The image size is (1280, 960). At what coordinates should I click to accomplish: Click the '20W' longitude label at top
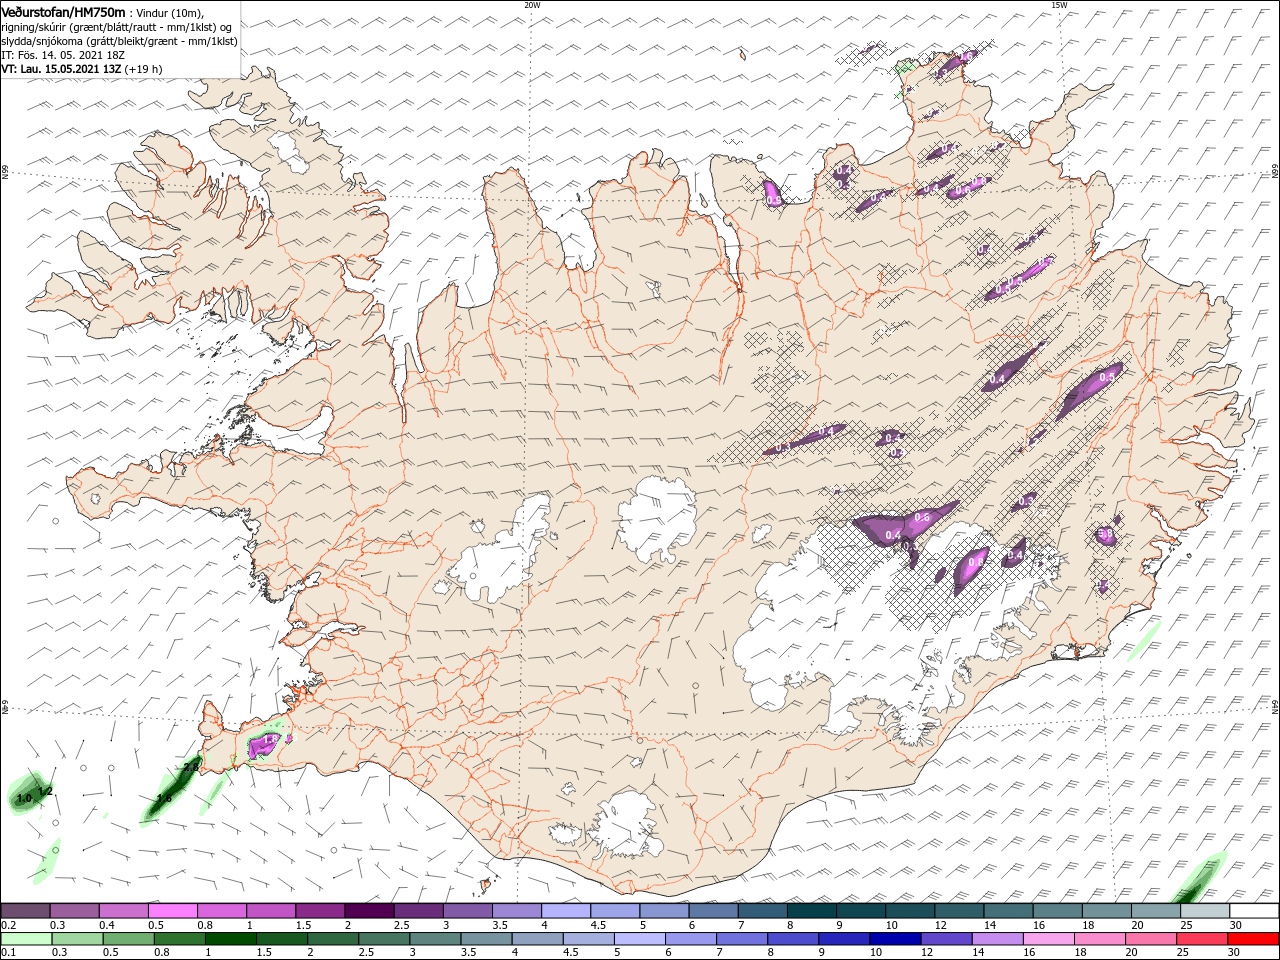[x=532, y=5]
